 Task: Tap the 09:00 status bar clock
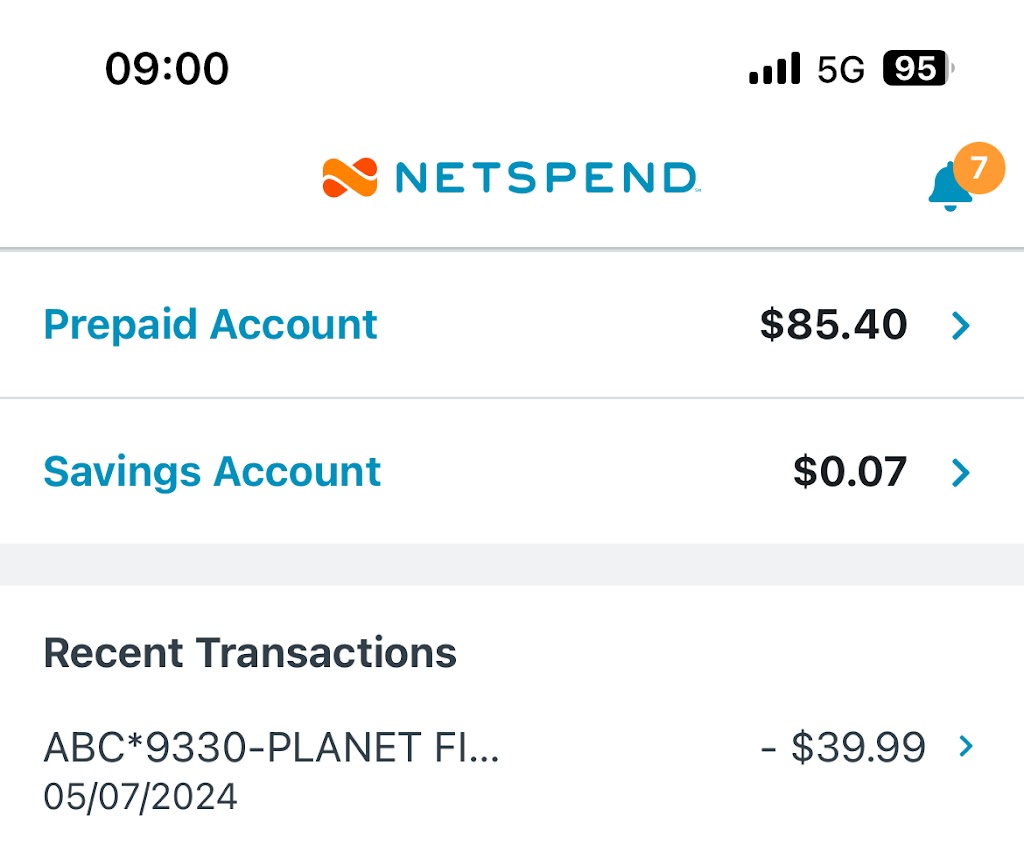(167, 69)
